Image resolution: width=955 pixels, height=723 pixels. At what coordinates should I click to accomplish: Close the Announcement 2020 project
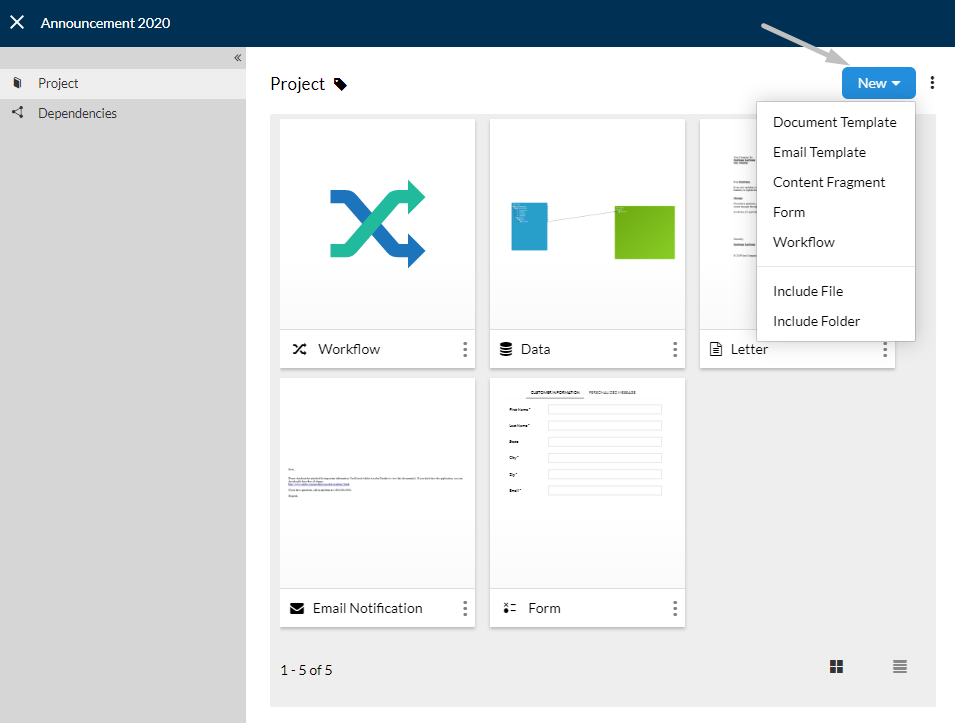pos(17,23)
